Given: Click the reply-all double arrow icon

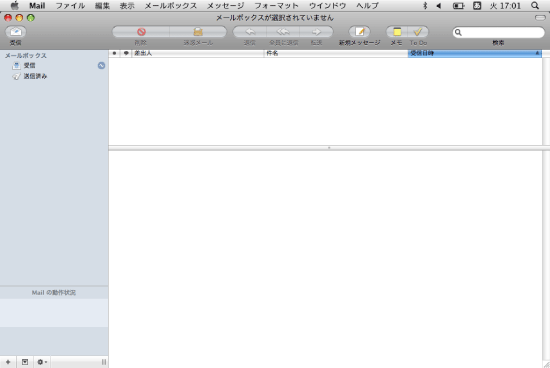Looking at the screenshot, I should coord(283,32).
